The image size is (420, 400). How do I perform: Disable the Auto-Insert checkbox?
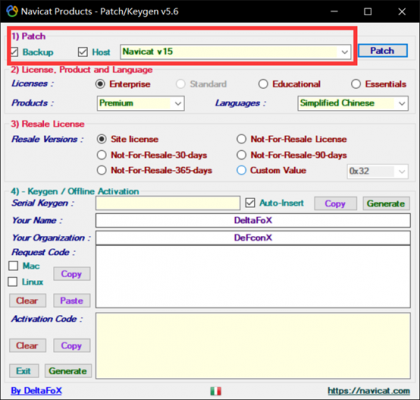coord(250,203)
